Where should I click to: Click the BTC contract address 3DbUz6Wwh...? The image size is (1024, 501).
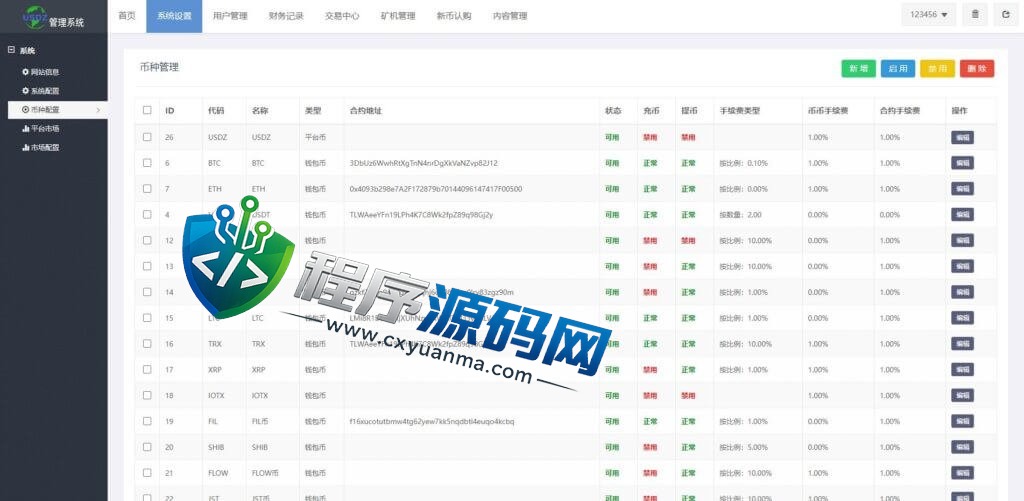[424, 163]
